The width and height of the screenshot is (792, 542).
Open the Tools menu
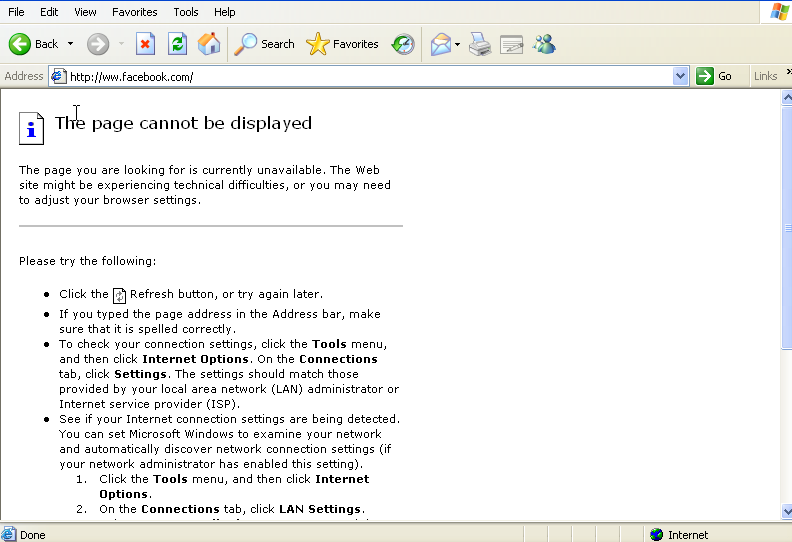click(186, 12)
